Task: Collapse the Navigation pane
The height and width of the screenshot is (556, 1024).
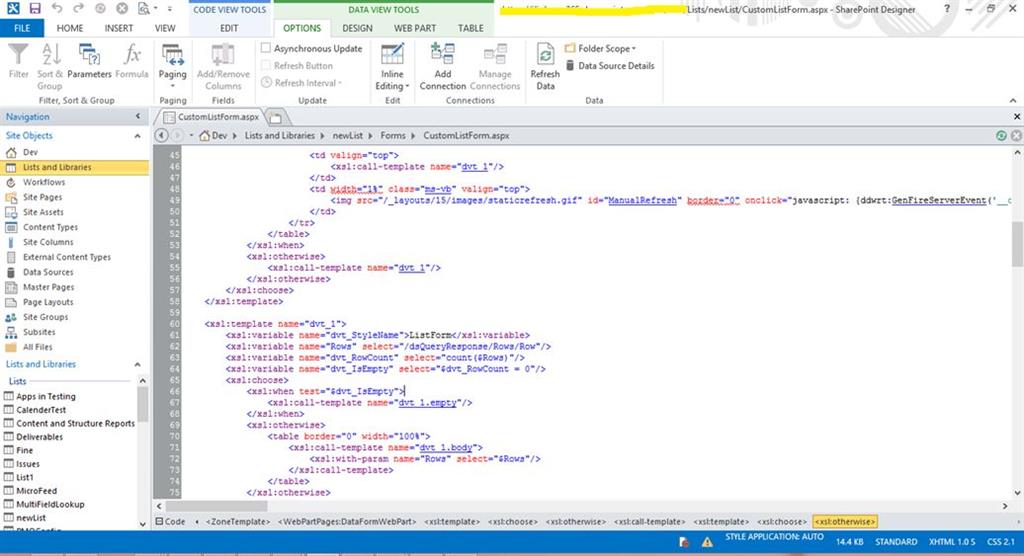Action: 138,117
